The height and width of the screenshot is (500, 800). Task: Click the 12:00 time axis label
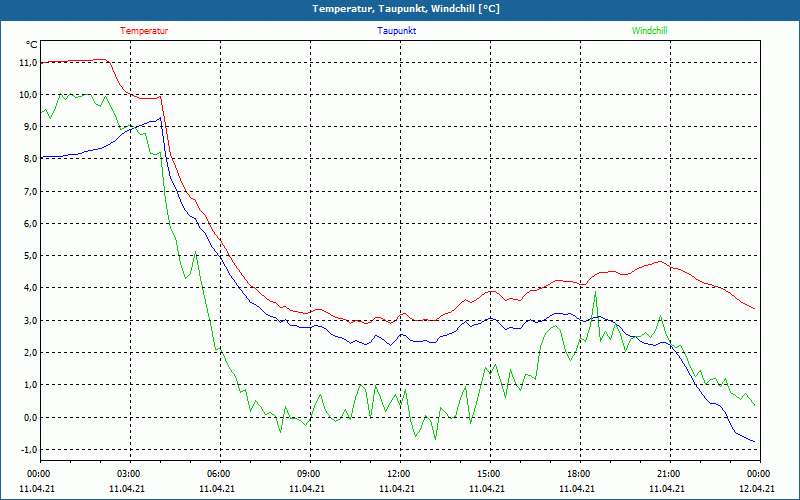click(x=398, y=473)
